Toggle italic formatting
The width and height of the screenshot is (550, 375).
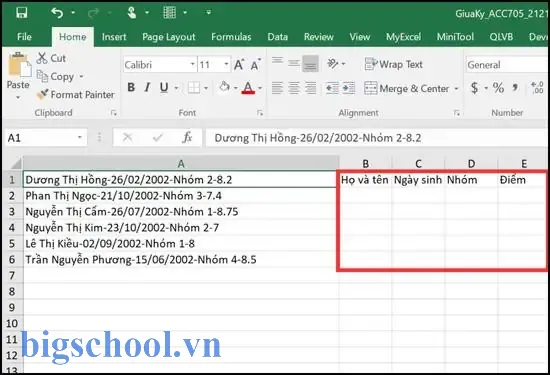147,87
